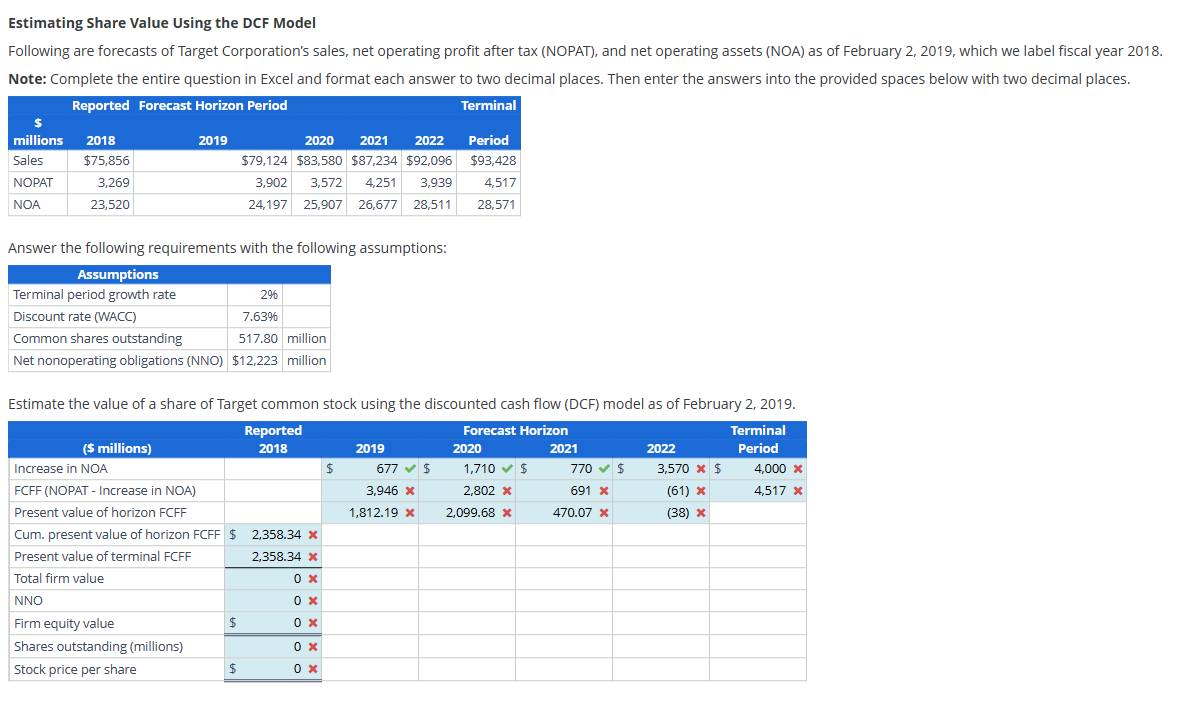The width and height of the screenshot is (1193, 704).
Task: Click the red X next to 2,802
Action: tap(507, 491)
